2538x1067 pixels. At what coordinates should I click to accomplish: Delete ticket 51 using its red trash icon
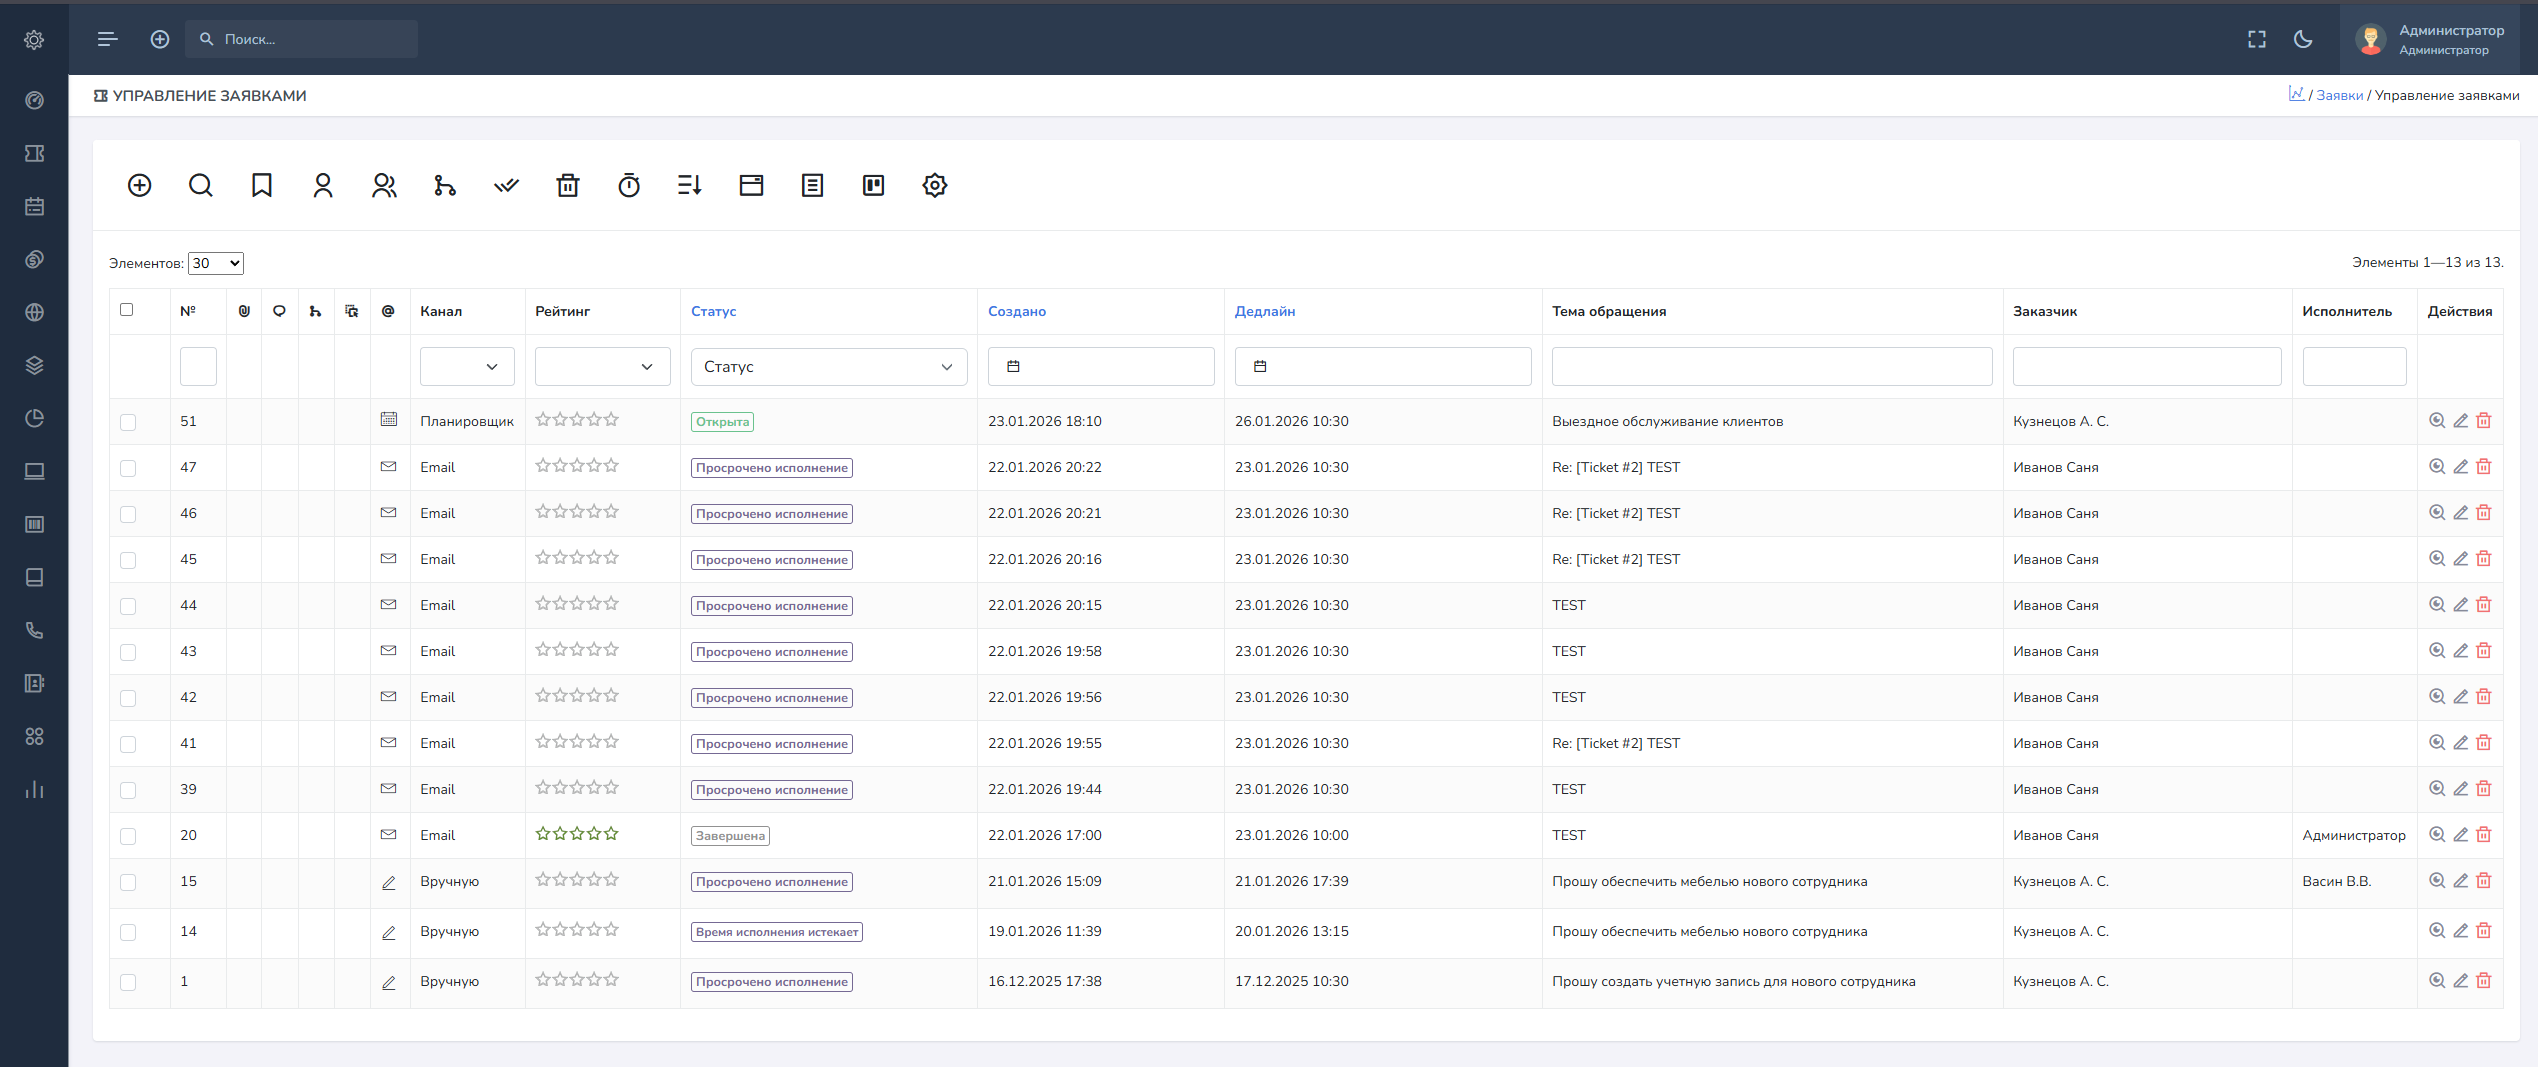(x=2484, y=421)
